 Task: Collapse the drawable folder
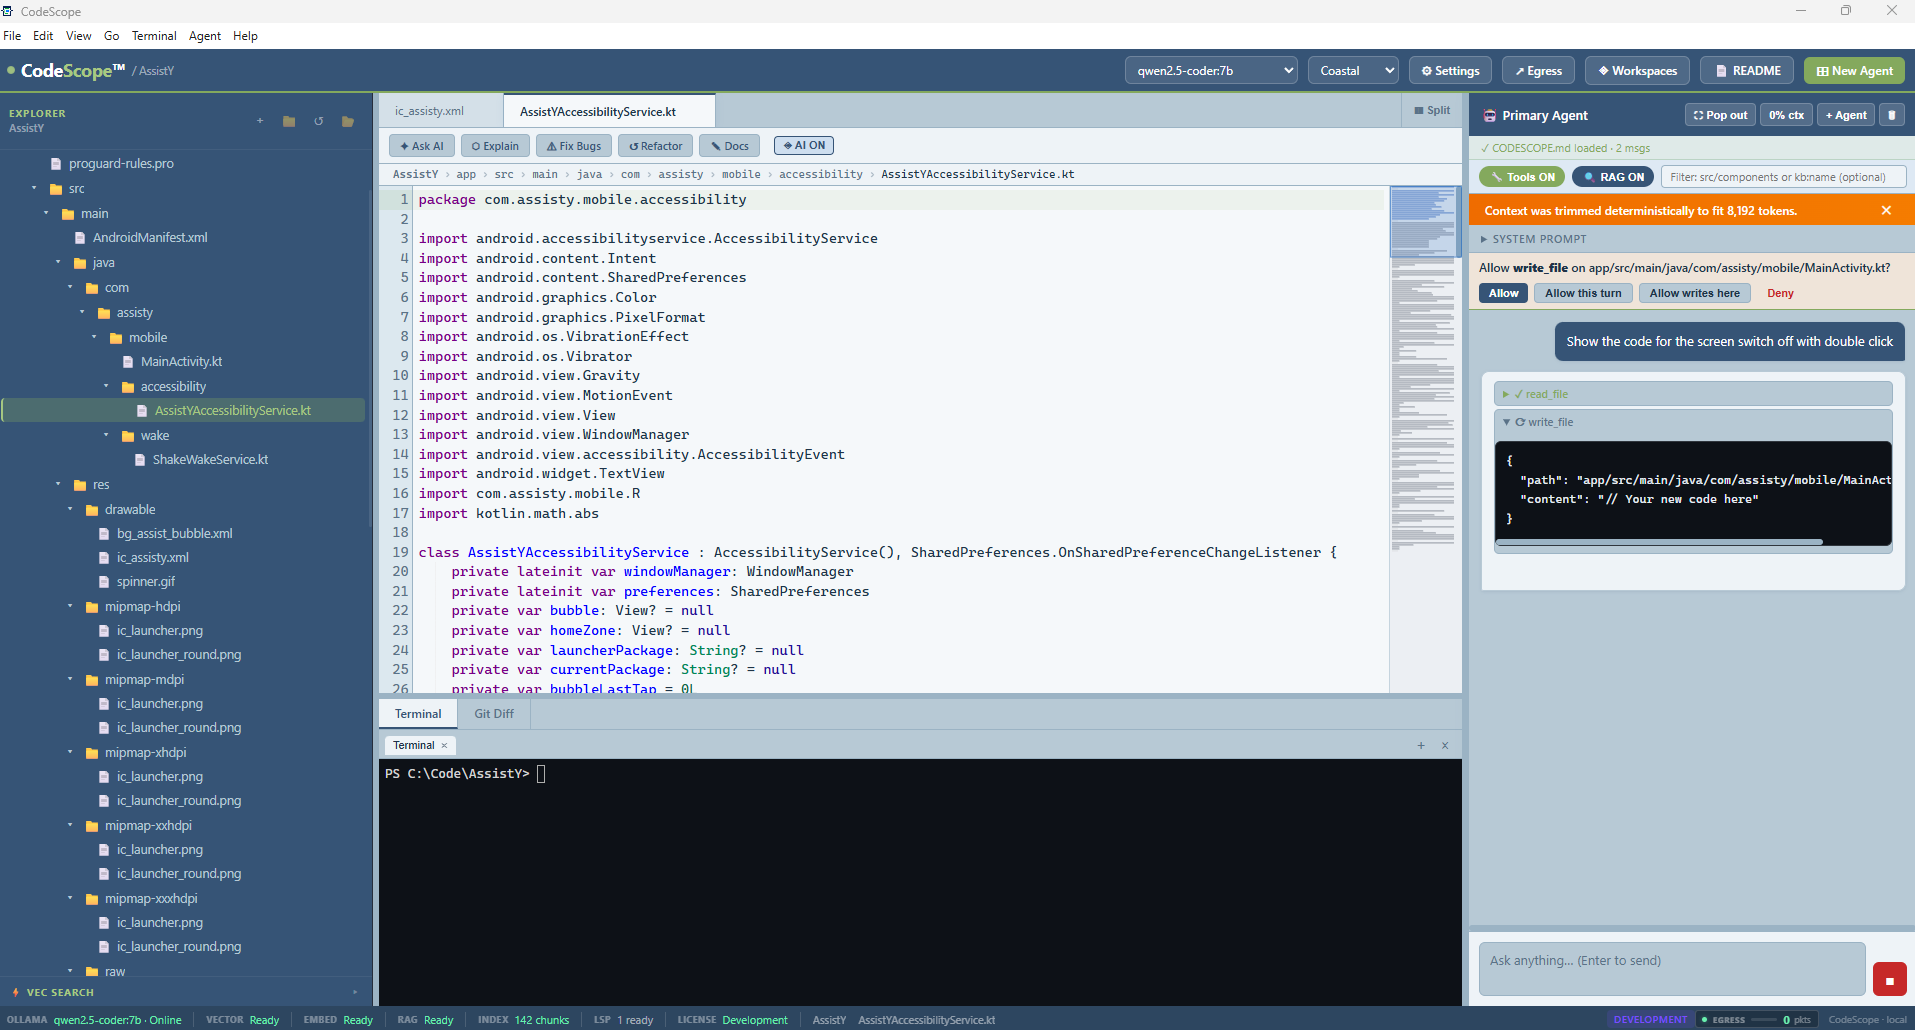70,510
